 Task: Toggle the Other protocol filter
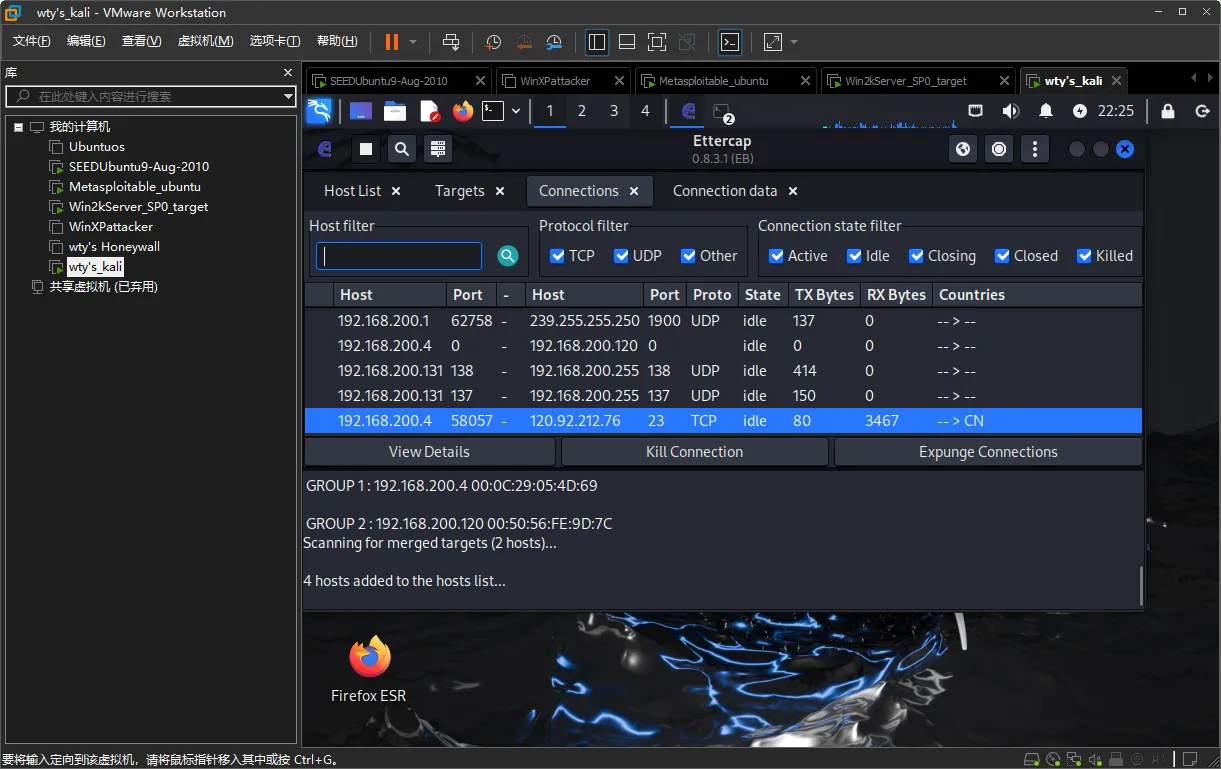click(x=688, y=256)
